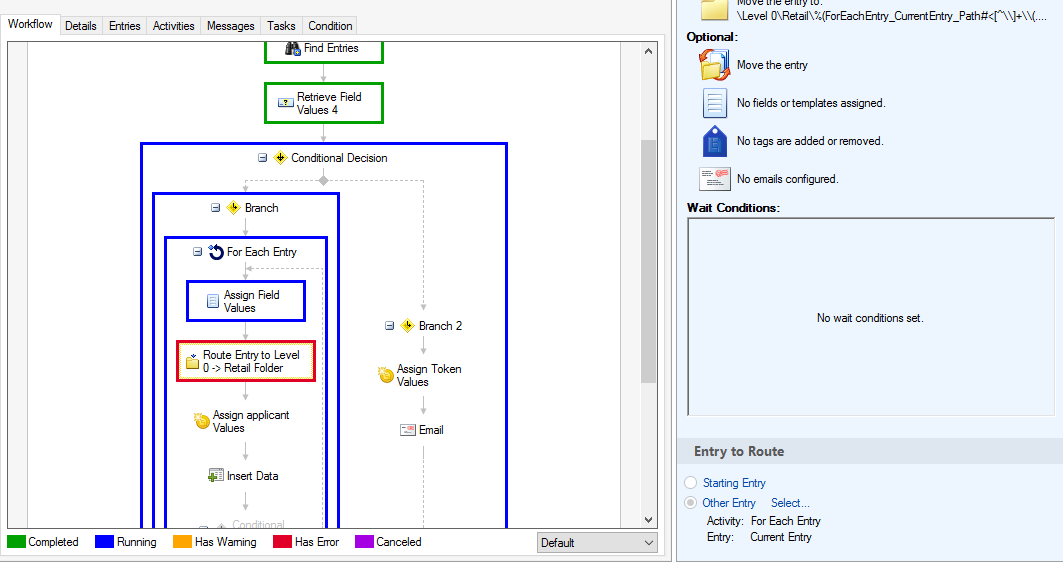1063x562 pixels.
Task: Collapse the For Each Entry loop
Action: [197, 252]
